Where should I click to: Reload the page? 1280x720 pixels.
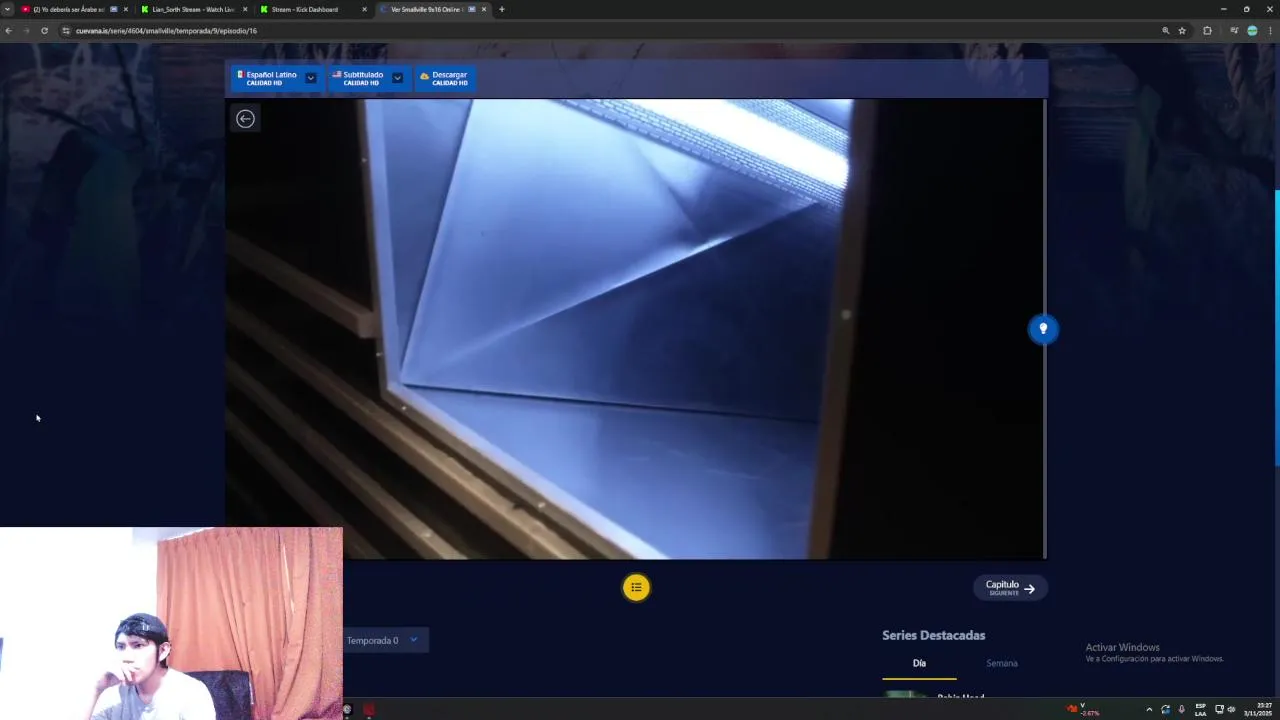[x=44, y=31]
